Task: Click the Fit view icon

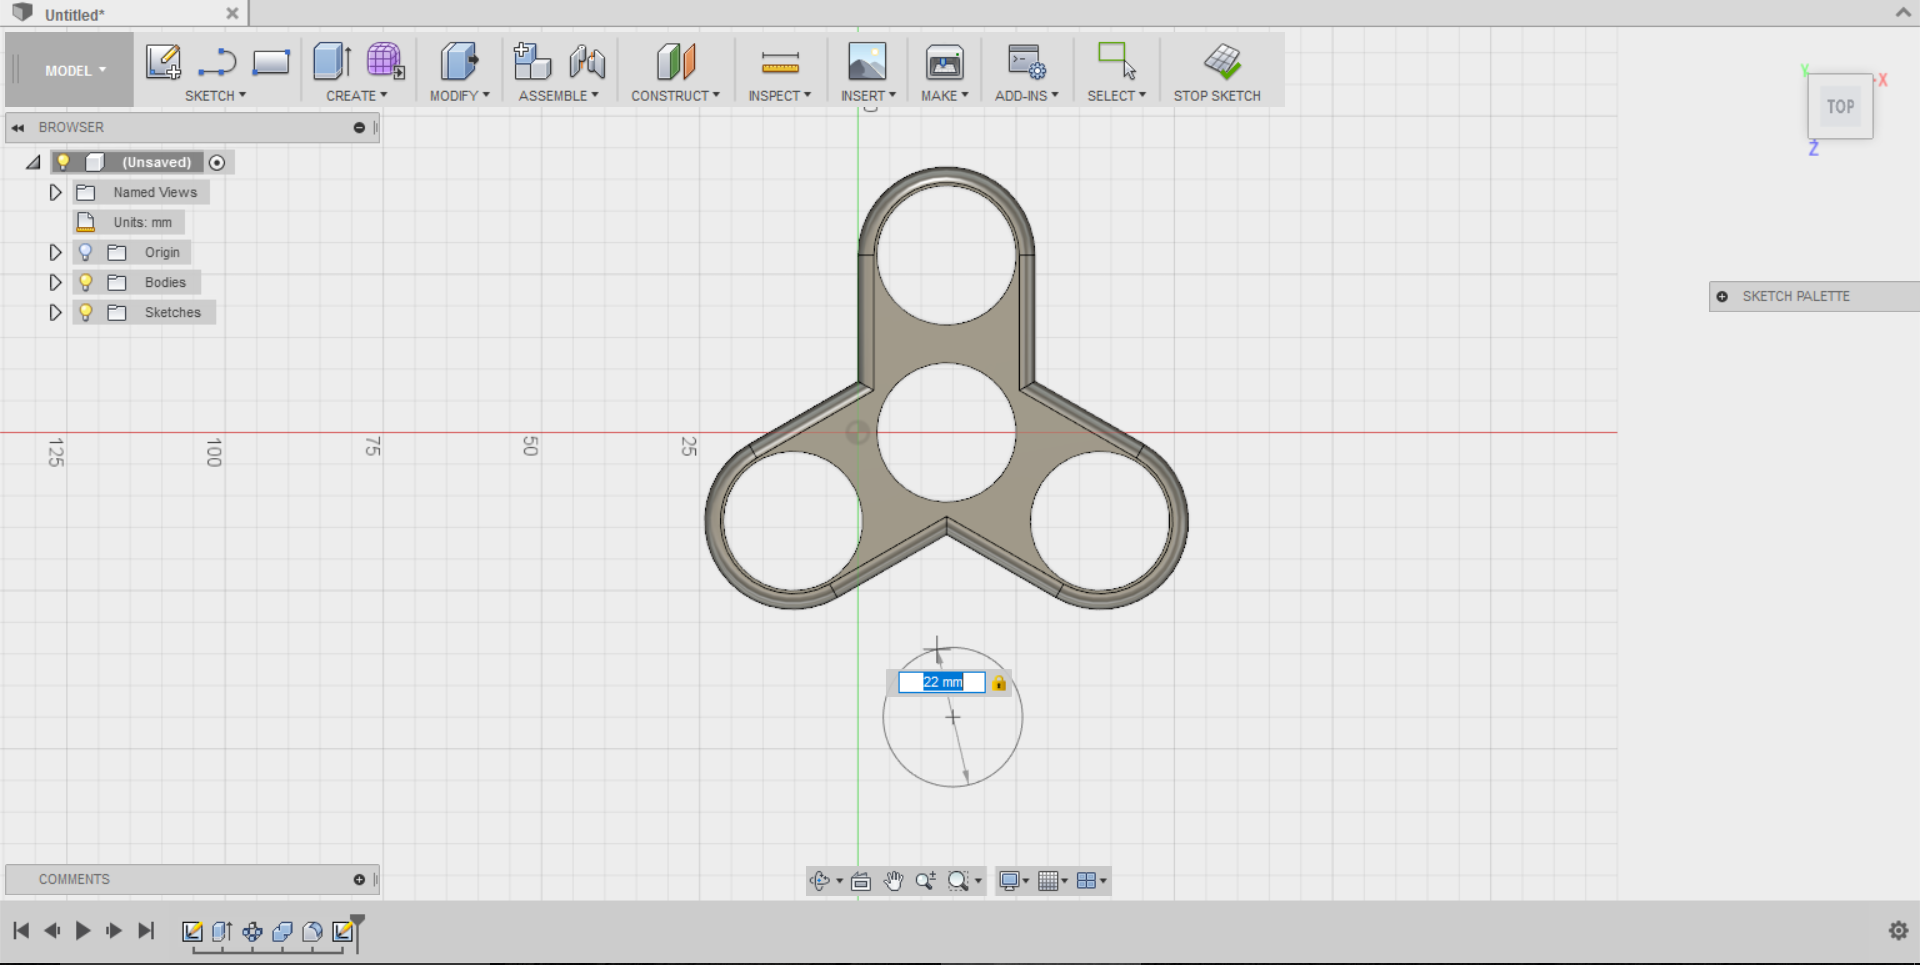Action: click(x=861, y=881)
